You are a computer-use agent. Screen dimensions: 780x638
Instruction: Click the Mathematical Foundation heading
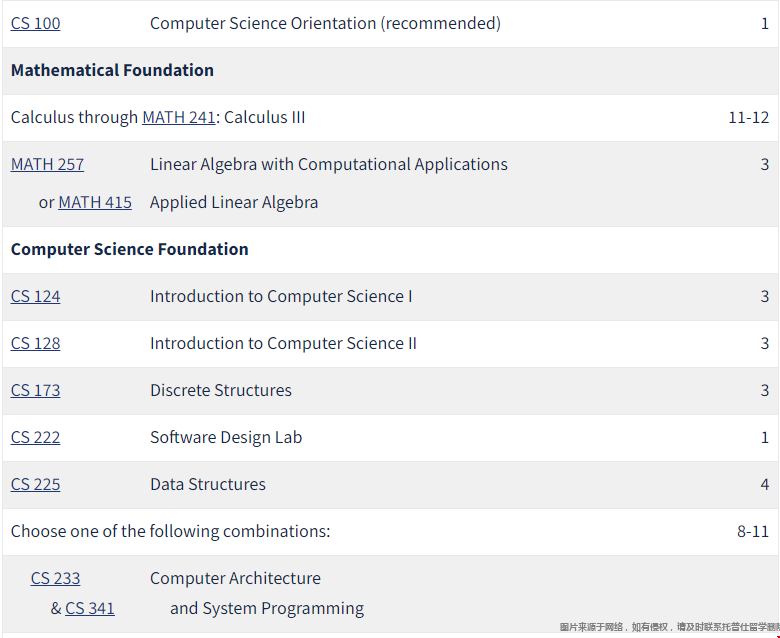112,71
